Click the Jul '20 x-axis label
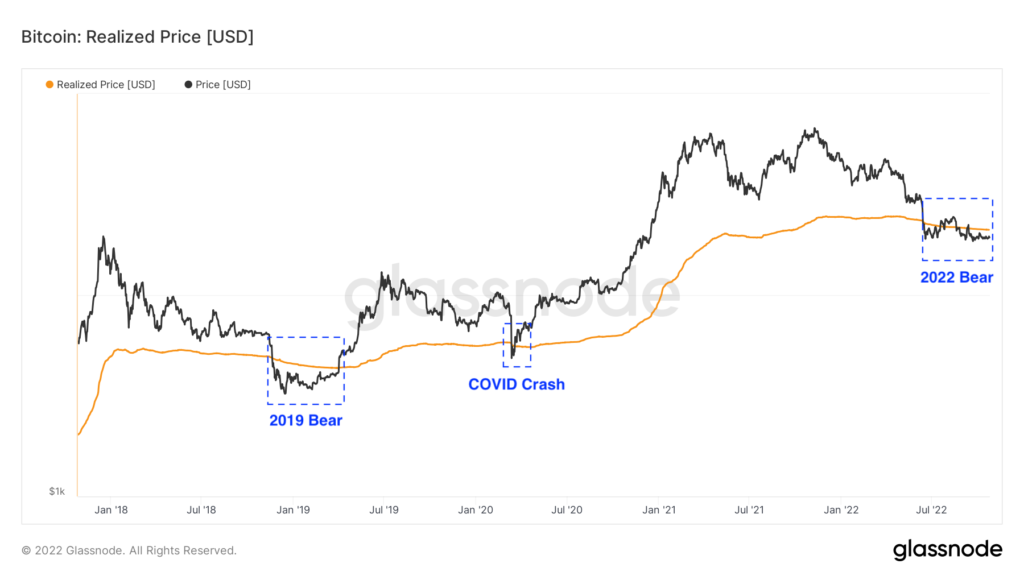The height and width of the screenshot is (576, 1024). (566, 510)
